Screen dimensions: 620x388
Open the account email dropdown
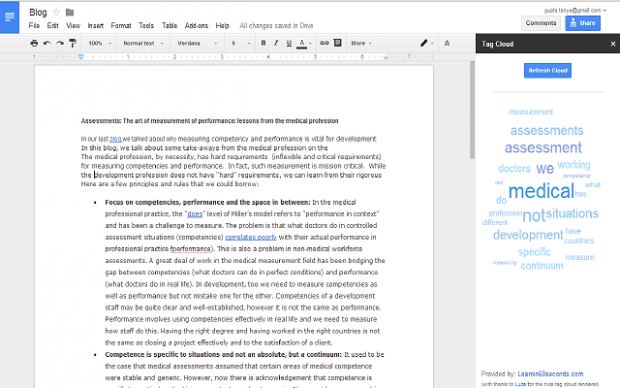pos(575,10)
